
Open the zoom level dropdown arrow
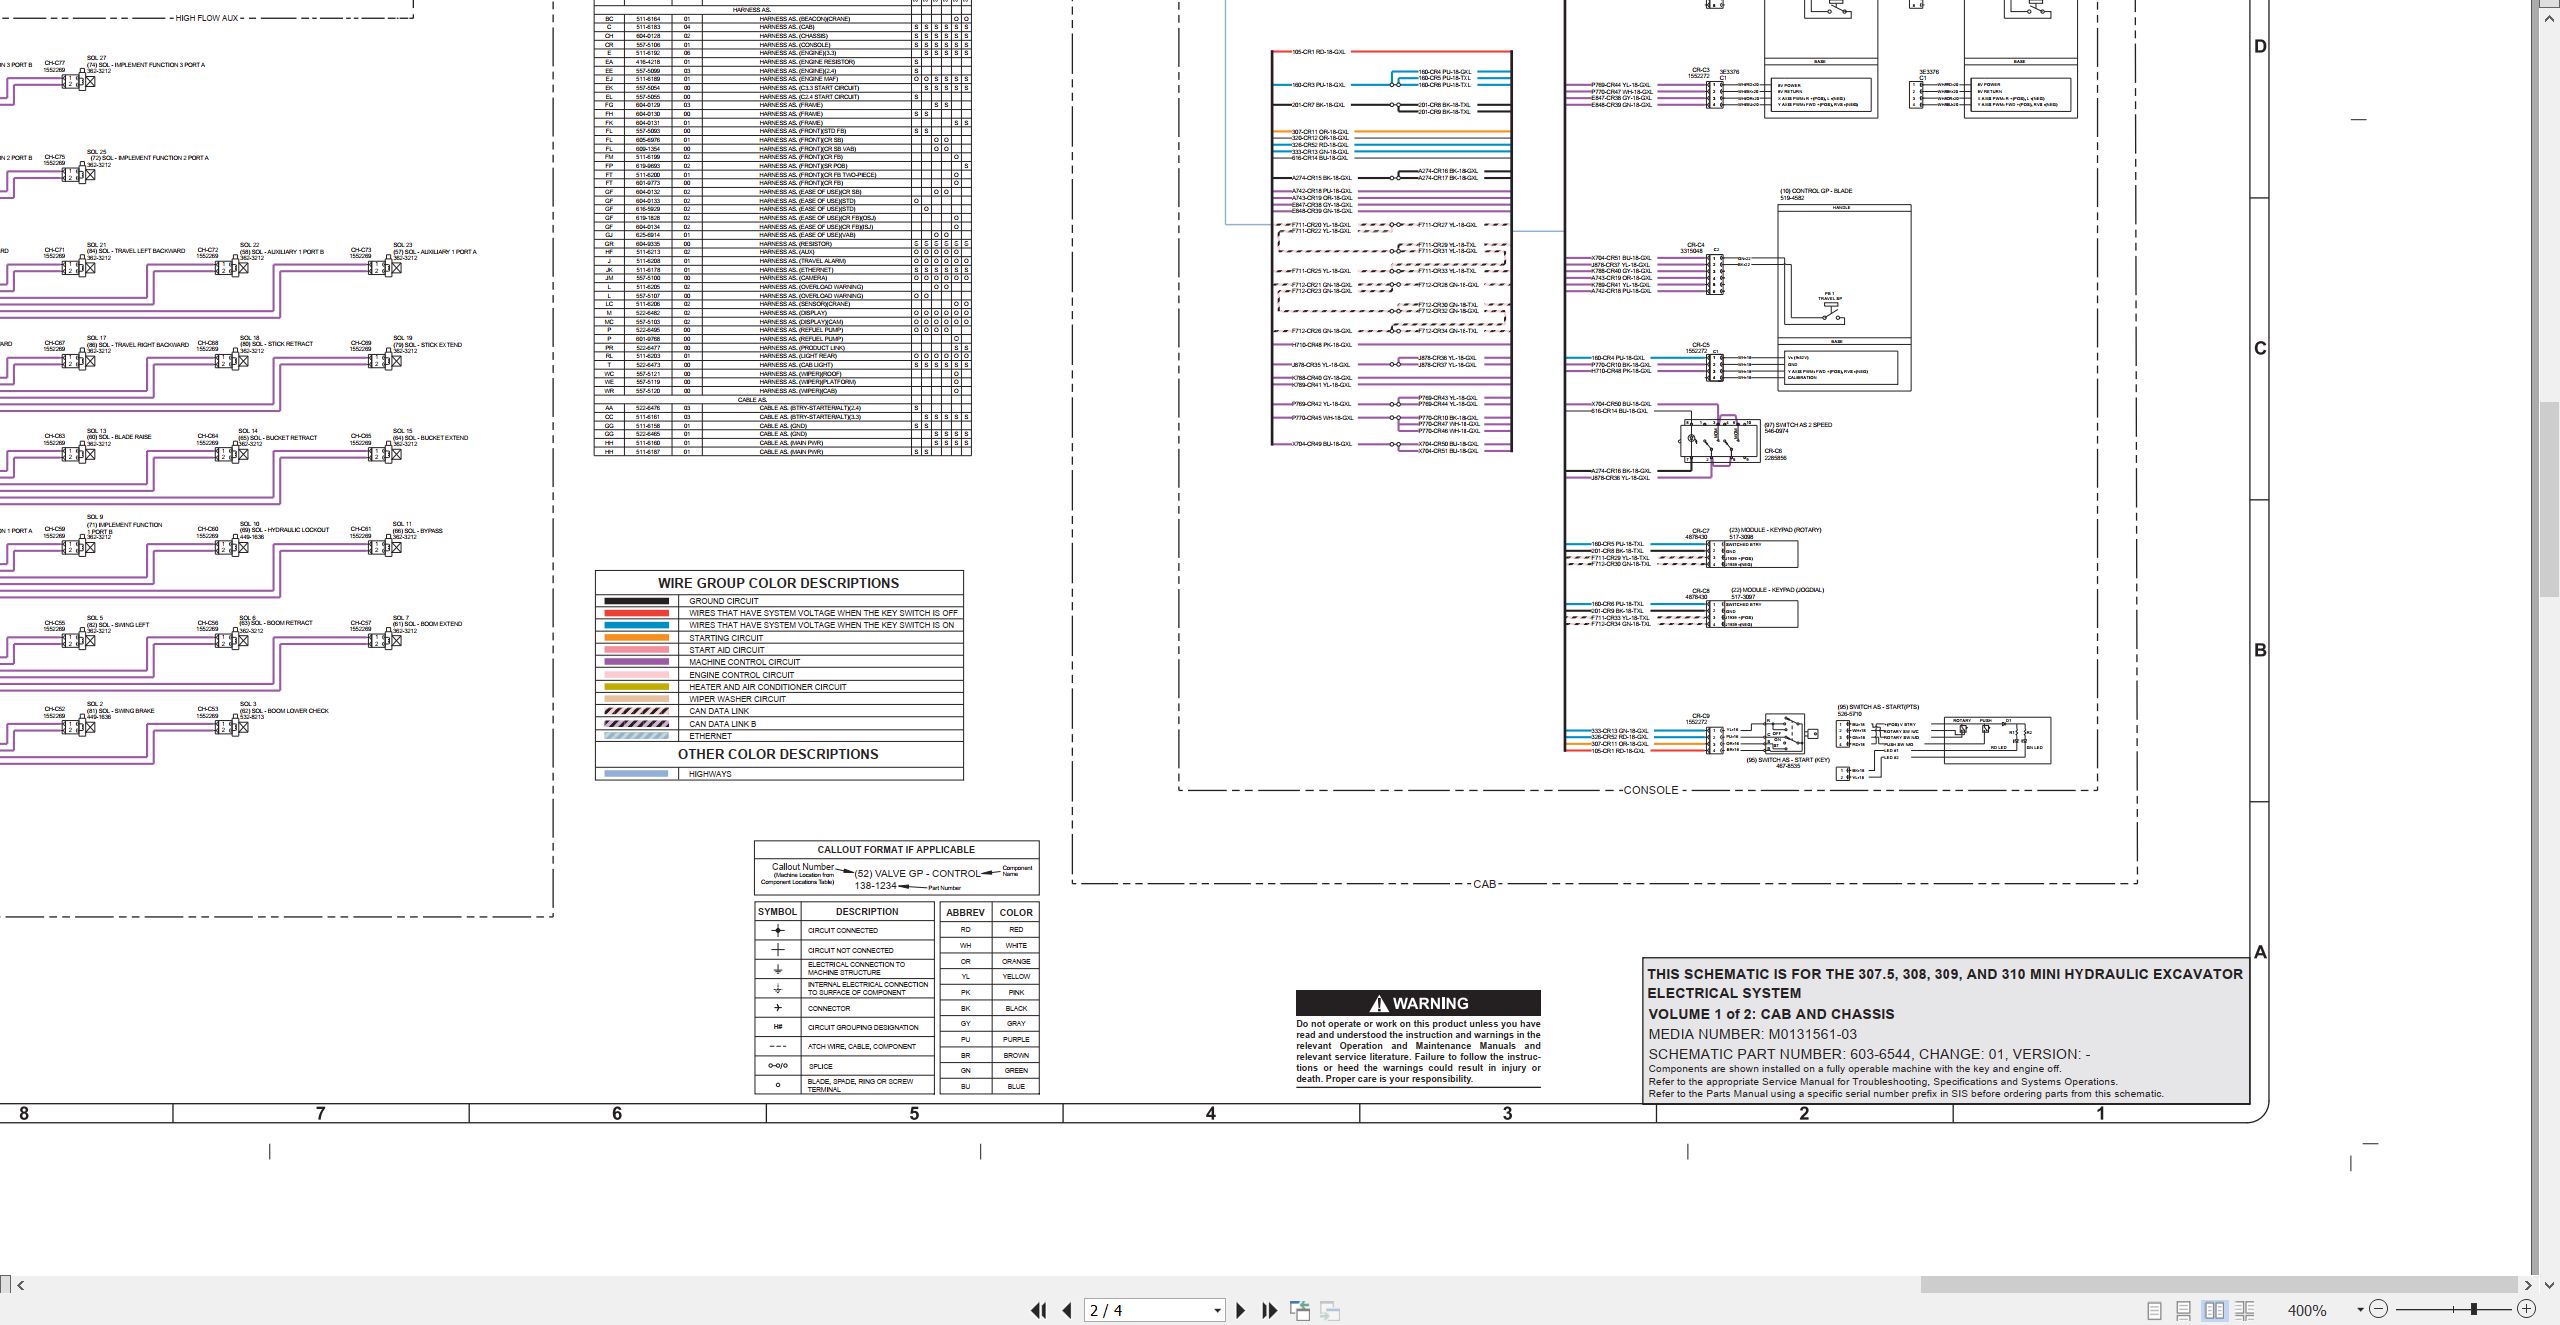click(x=2360, y=1309)
